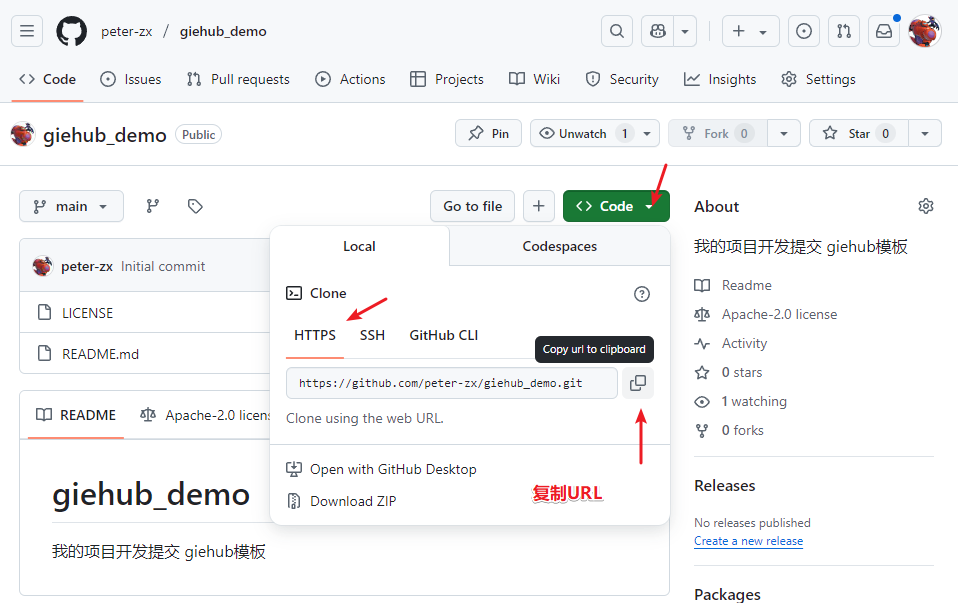Click the GitHub logo icon
This screenshot has height=603, width=958.
click(71, 31)
